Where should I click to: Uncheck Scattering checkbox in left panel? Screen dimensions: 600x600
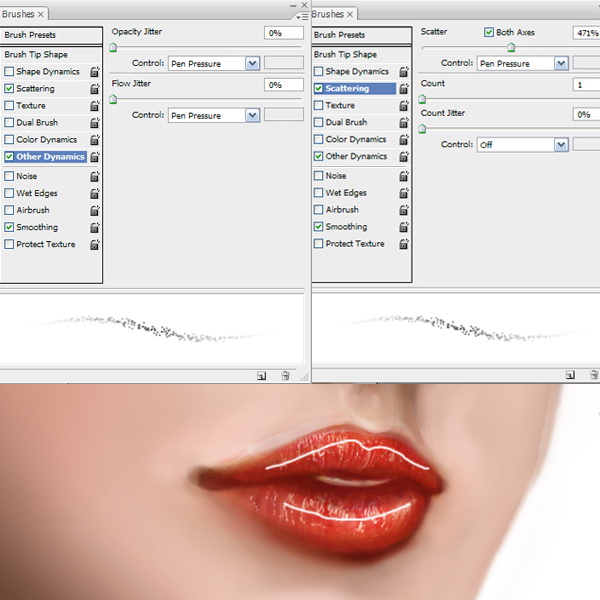coord(9,88)
